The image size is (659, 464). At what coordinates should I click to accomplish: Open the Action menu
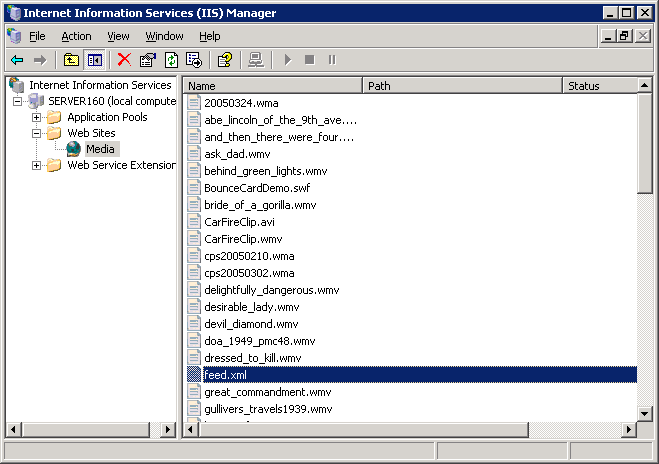coord(76,37)
